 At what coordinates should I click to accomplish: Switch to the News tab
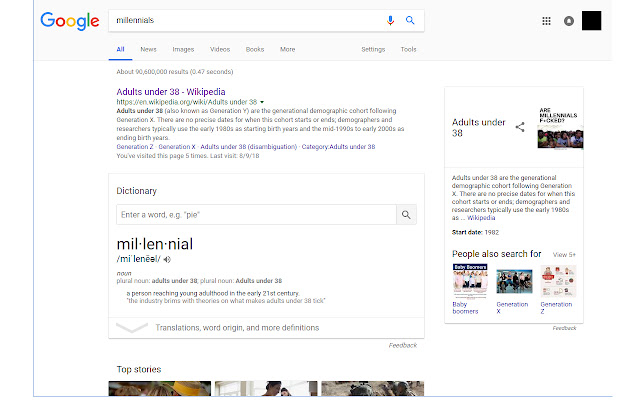click(x=148, y=49)
